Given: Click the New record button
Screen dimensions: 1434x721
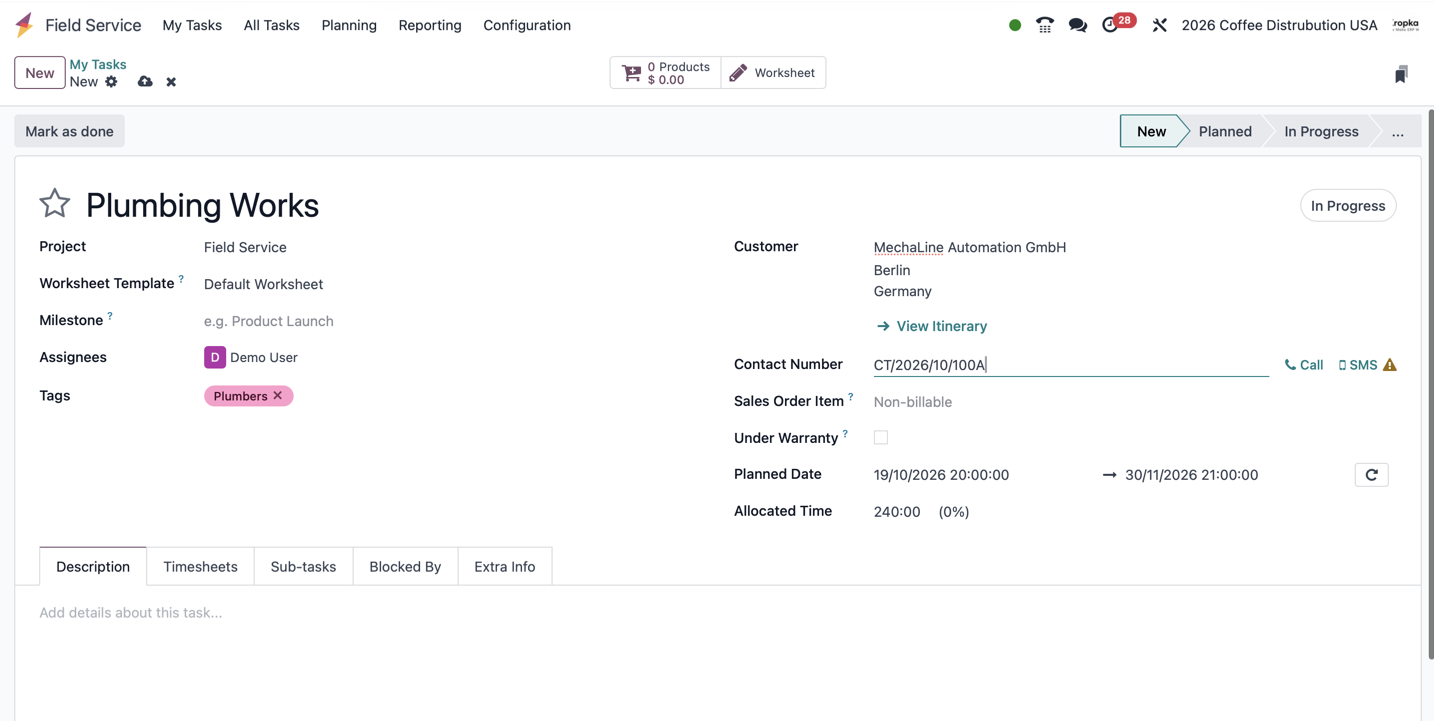Looking at the screenshot, I should [40, 73].
